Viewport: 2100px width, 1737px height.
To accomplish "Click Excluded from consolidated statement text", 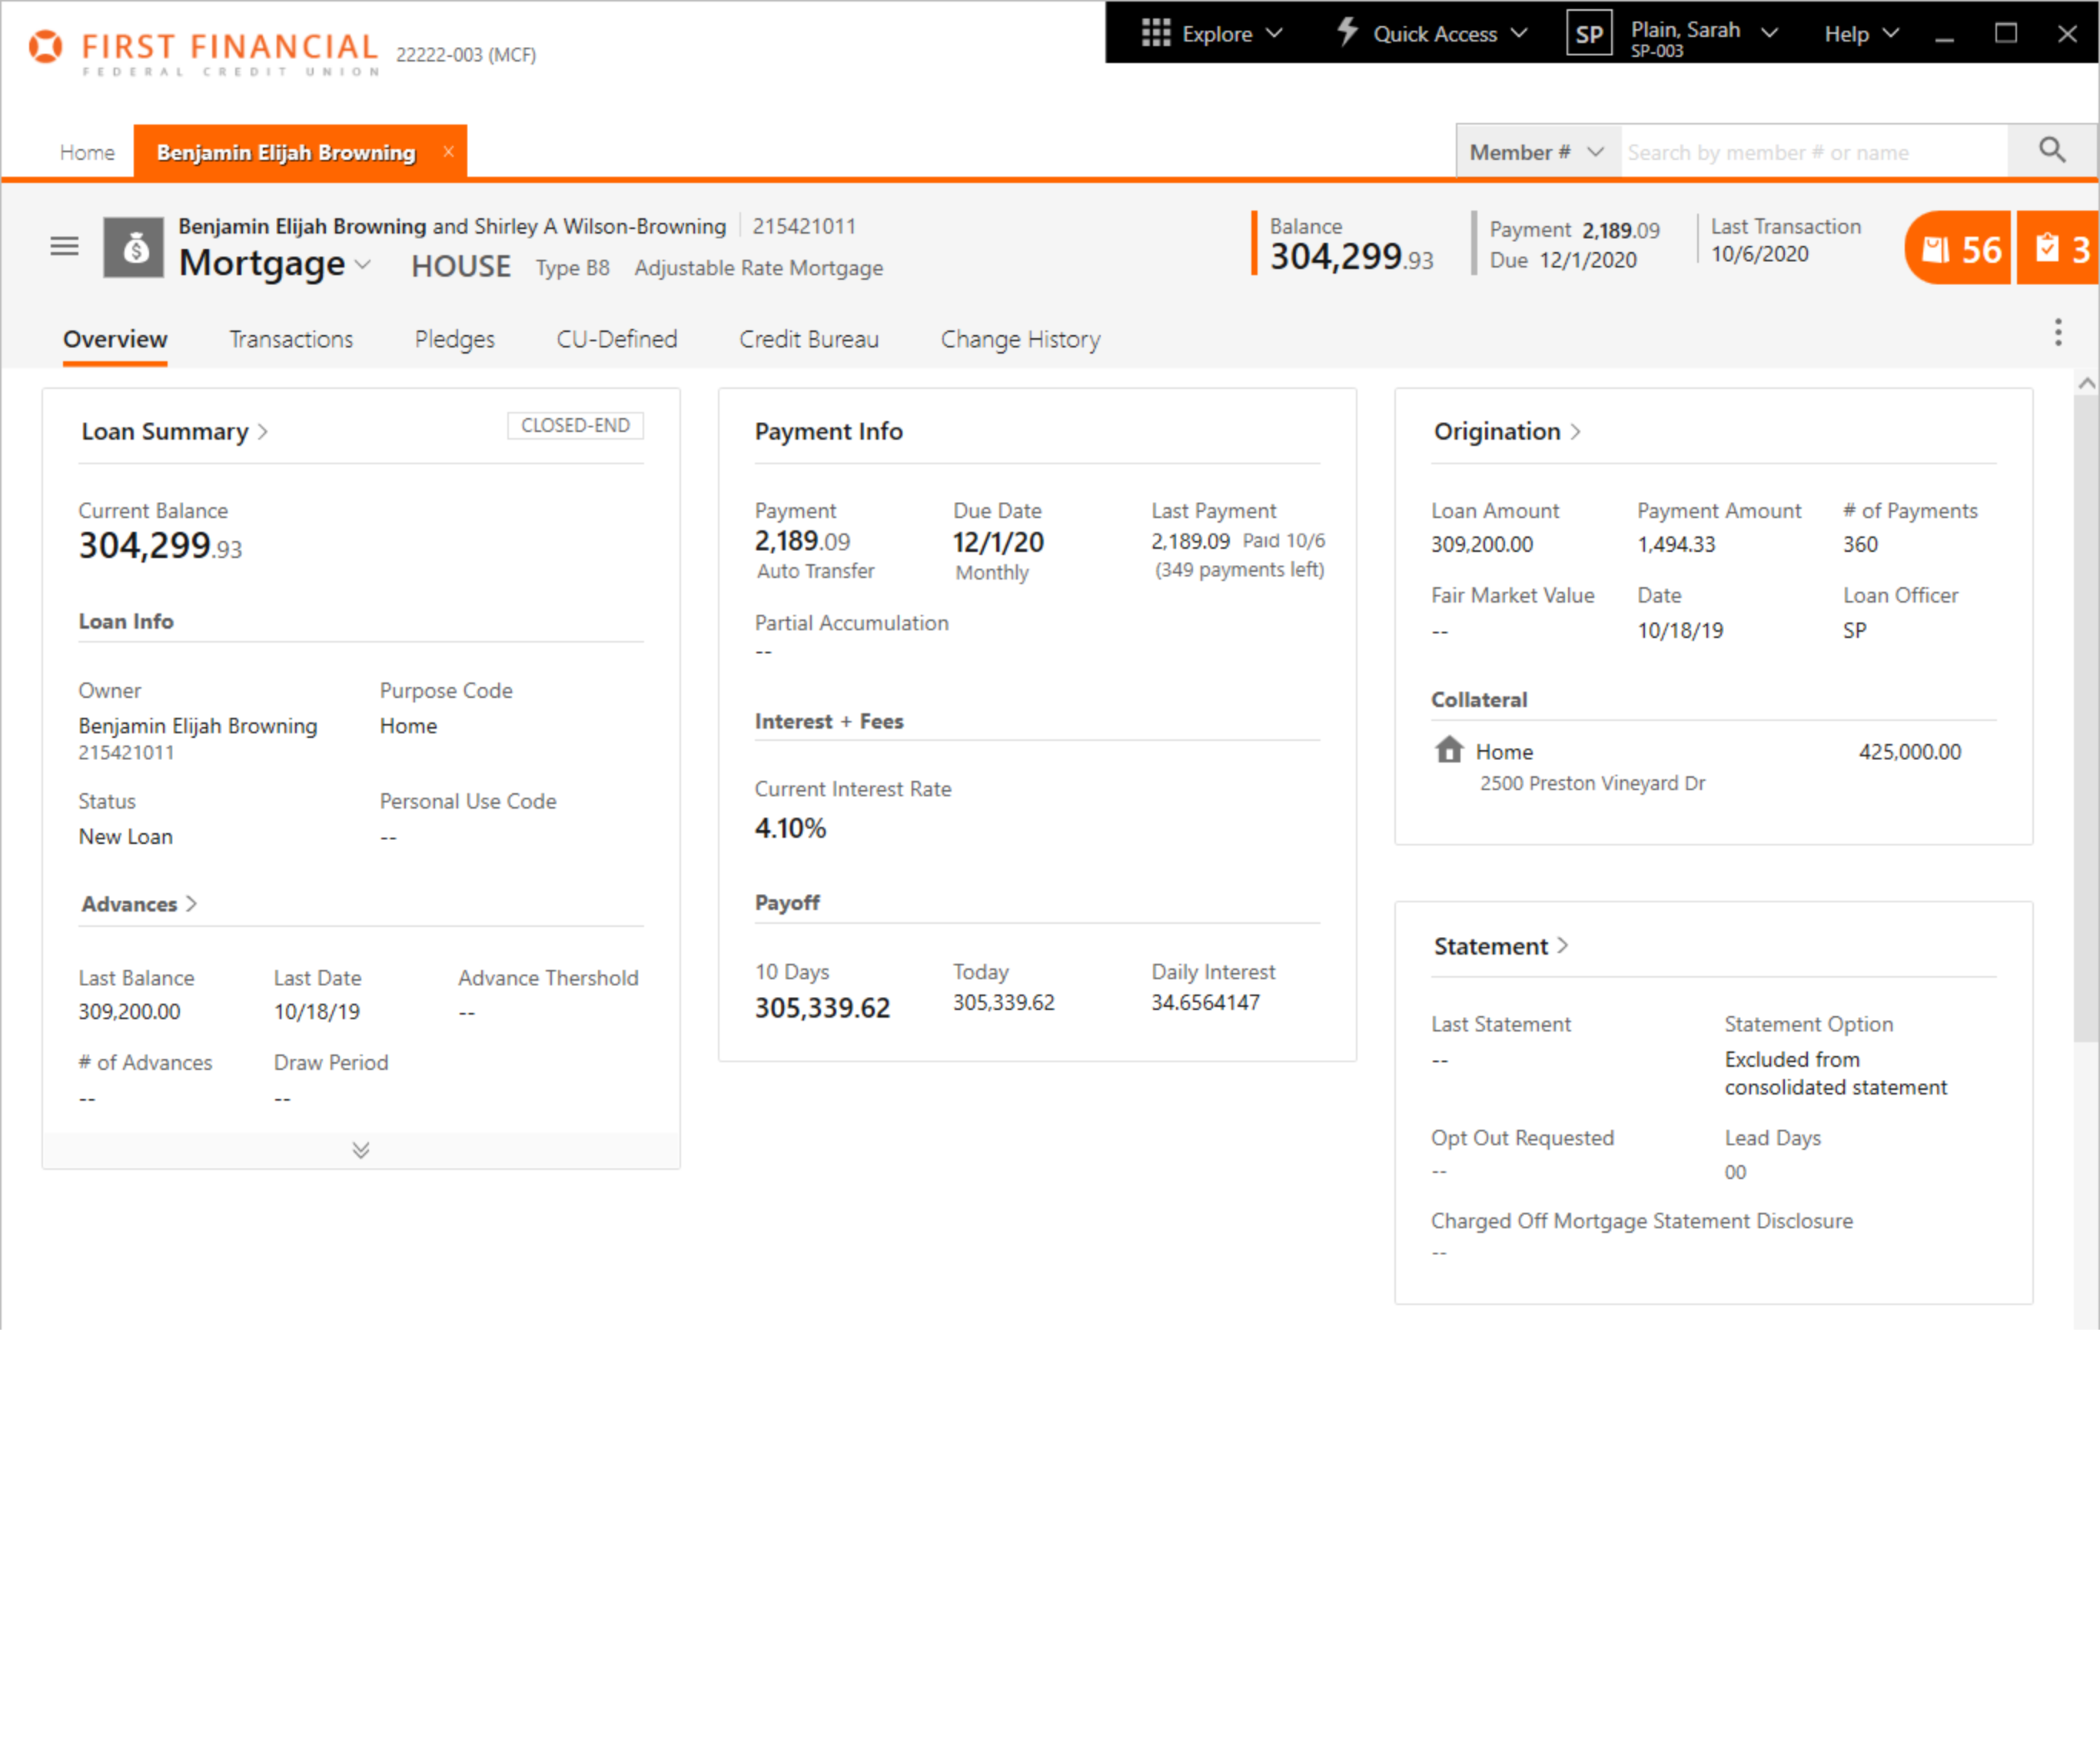I will (x=1835, y=1073).
